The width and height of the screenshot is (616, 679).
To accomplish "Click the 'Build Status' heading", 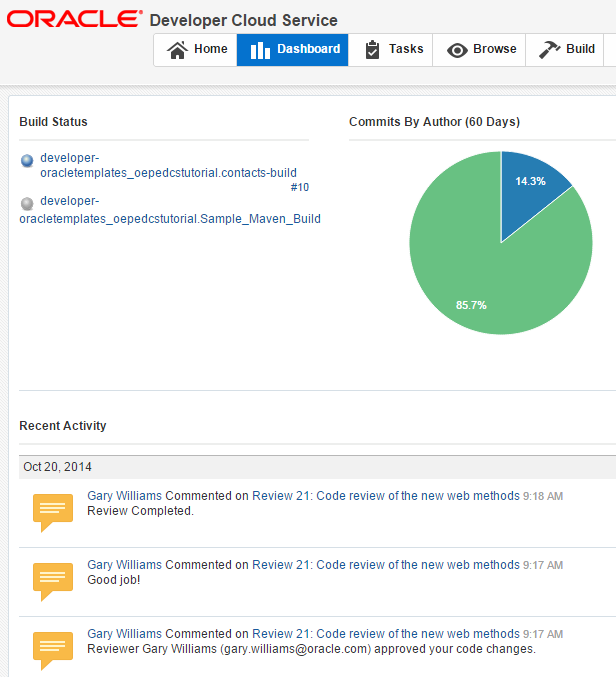I will pos(53,122).
